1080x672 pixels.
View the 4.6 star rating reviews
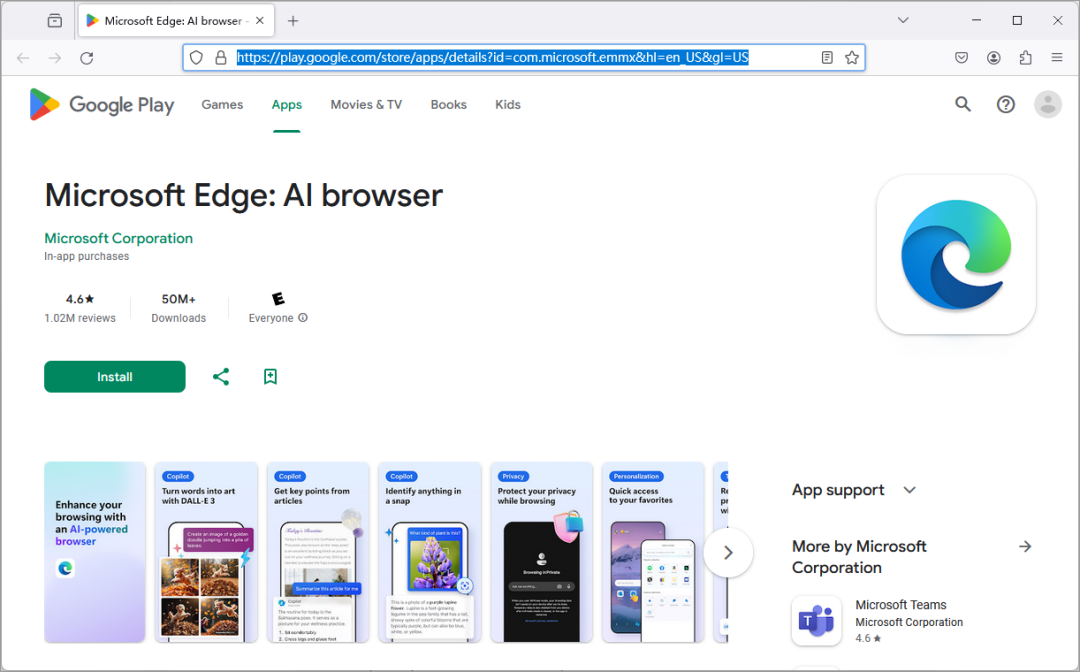point(80,308)
